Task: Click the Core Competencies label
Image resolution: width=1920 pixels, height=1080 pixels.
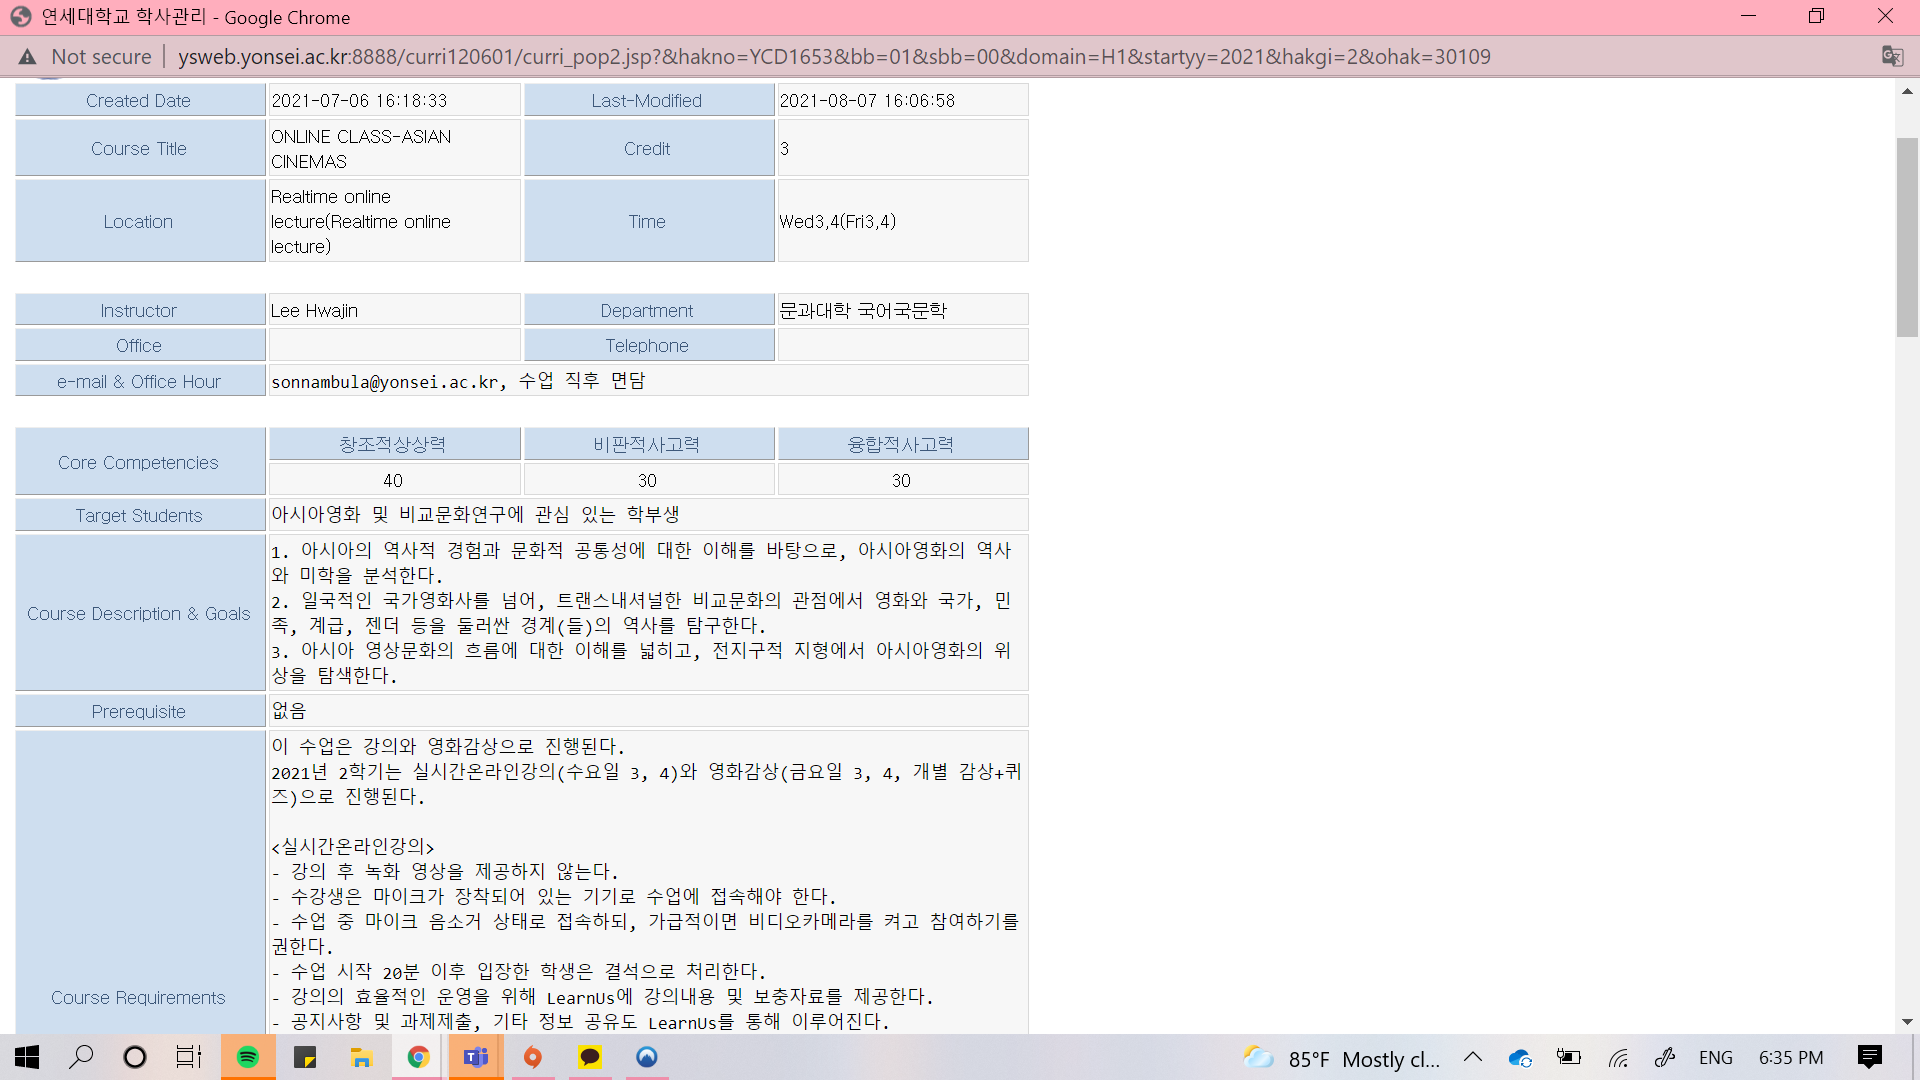Action: tap(139, 463)
